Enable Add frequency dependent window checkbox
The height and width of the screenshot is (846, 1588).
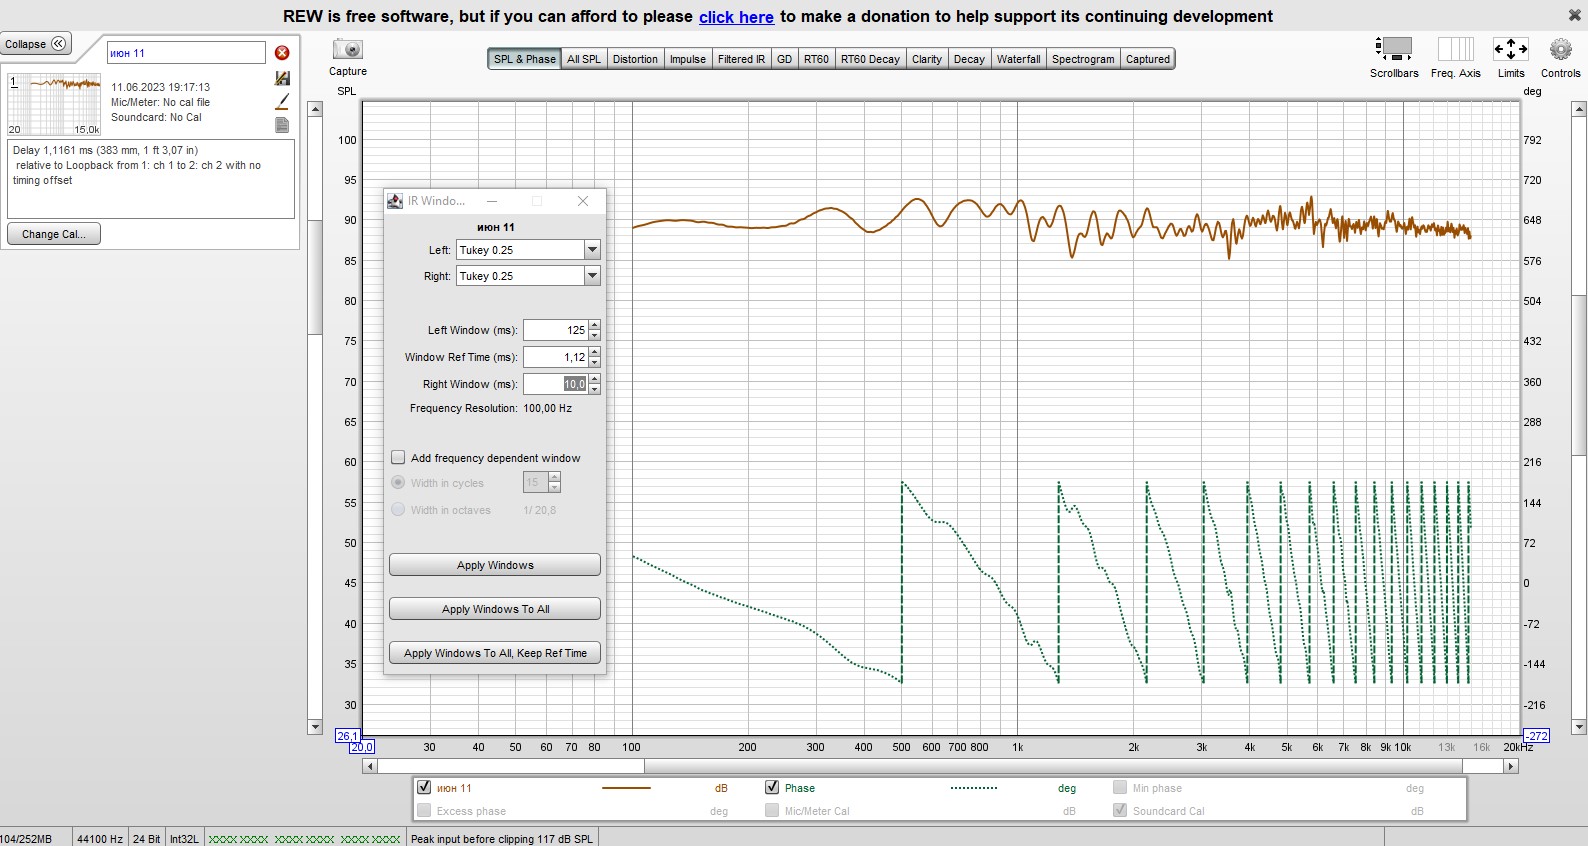398,457
